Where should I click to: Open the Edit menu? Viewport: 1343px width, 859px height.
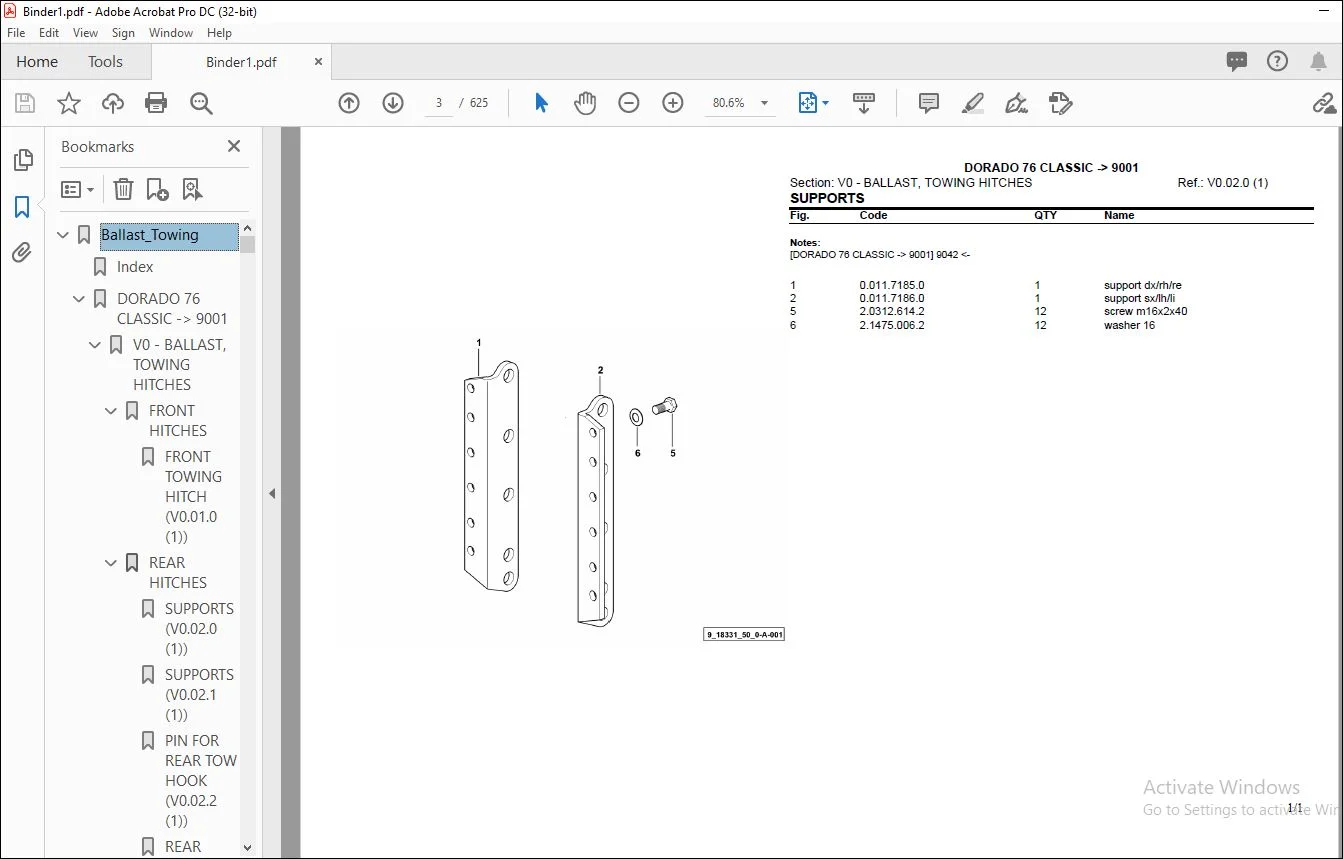(49, 33)
